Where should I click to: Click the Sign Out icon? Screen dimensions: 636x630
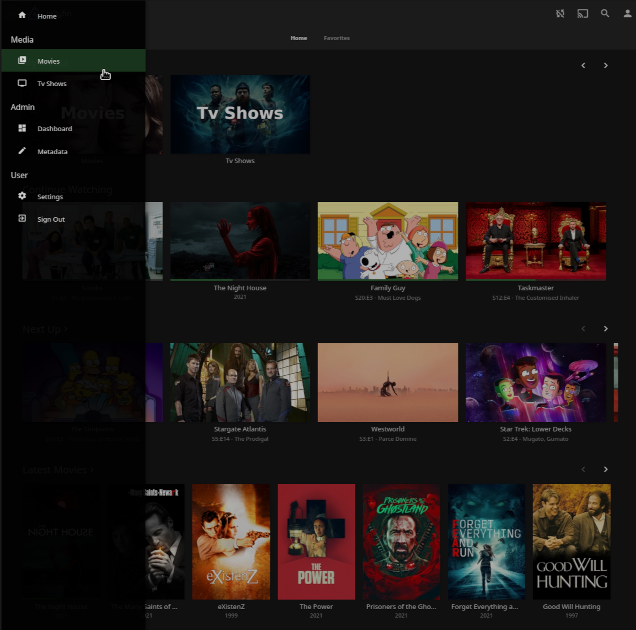point(22,219)
